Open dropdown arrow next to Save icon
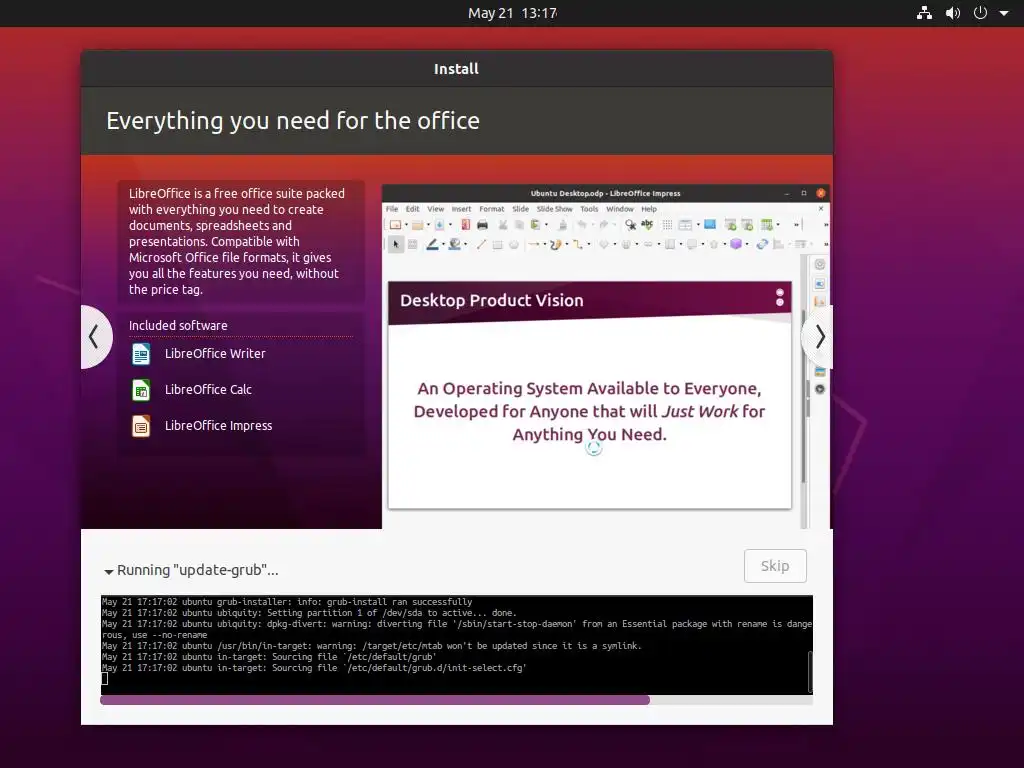1024x768 pixels. tap(450, 225)
